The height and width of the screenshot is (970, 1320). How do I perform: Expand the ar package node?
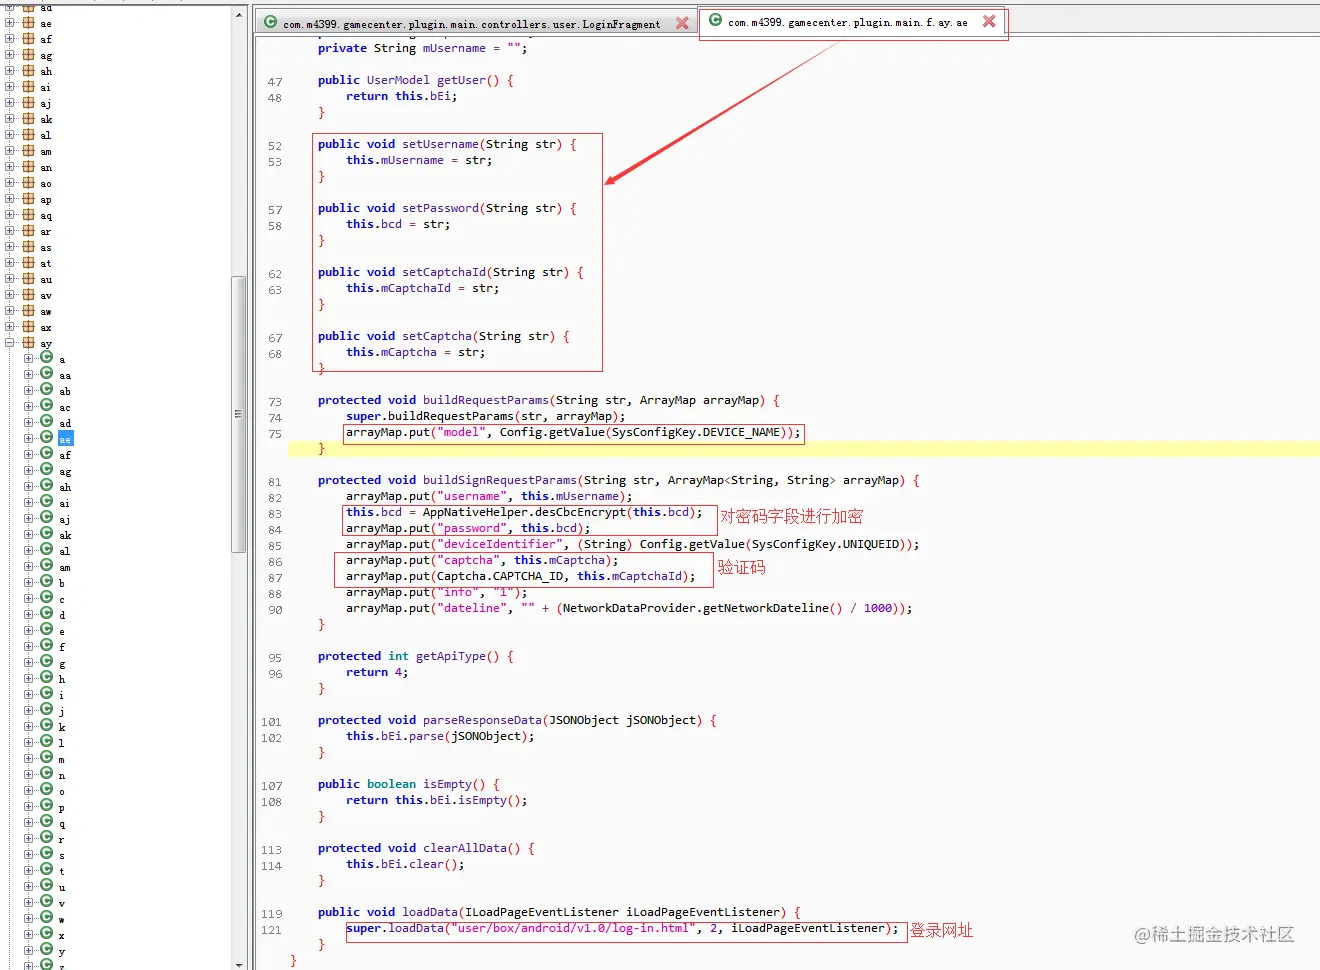click(10, 231)
